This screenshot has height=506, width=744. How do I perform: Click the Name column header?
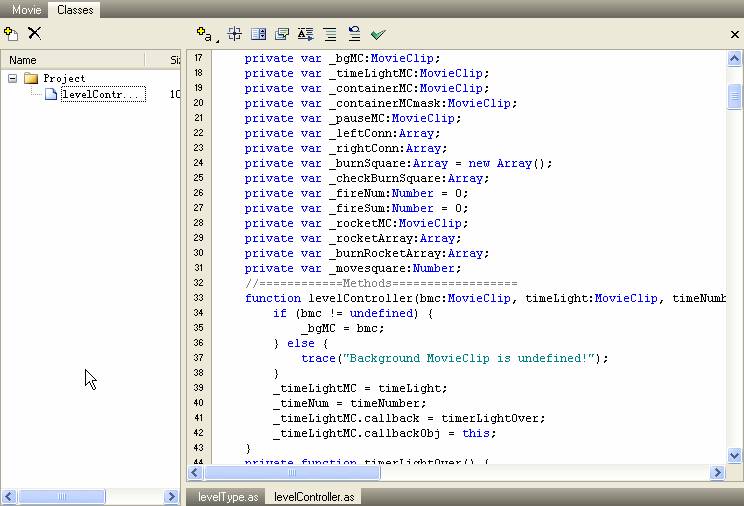click(73, 60)
